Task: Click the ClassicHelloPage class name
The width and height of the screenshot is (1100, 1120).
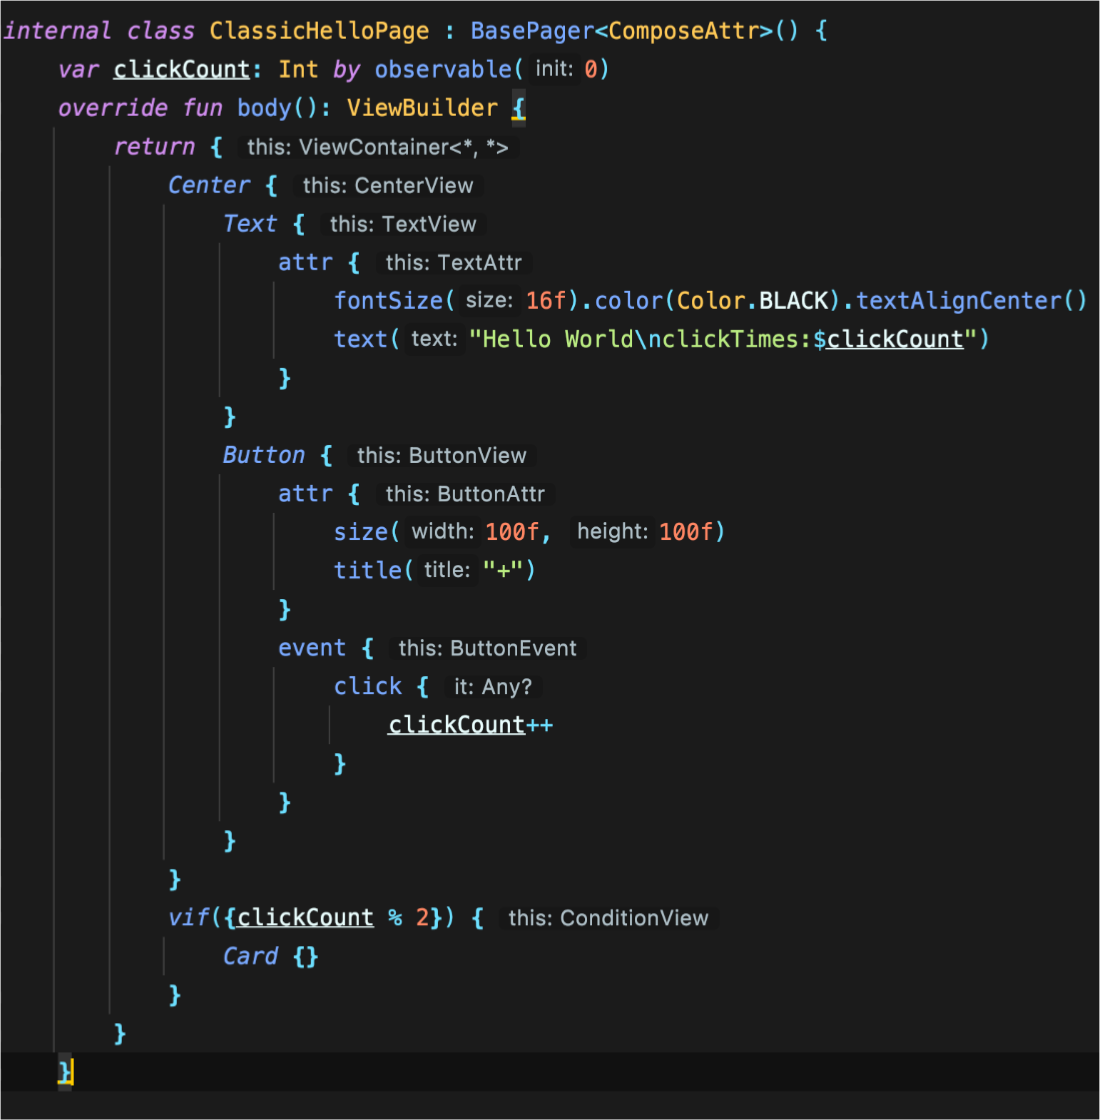Action: [319, 31]
